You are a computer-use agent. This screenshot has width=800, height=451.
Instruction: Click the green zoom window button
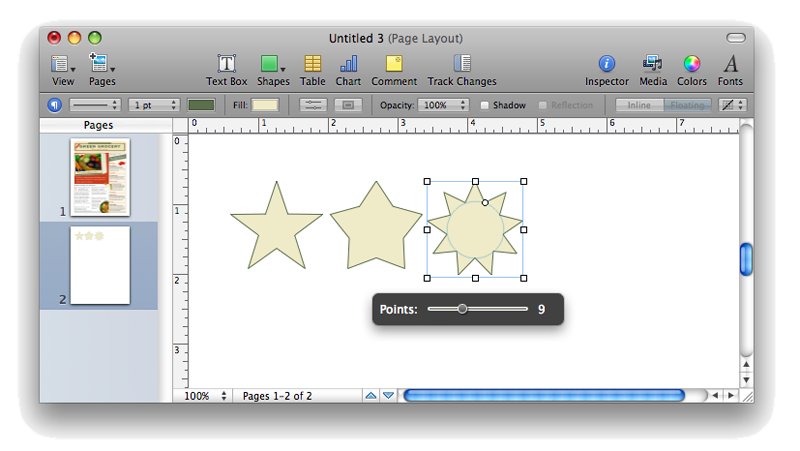[x=95, y=38]
